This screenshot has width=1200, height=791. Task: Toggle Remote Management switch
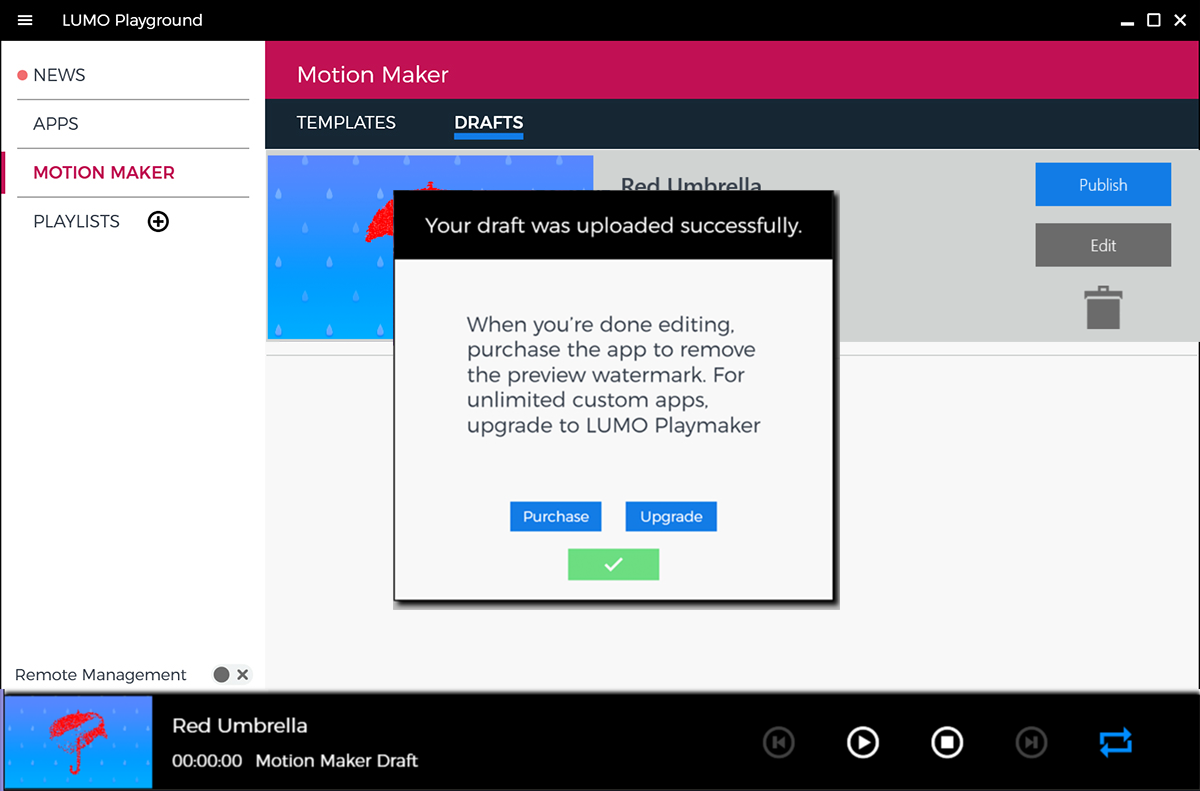point(232,675)
